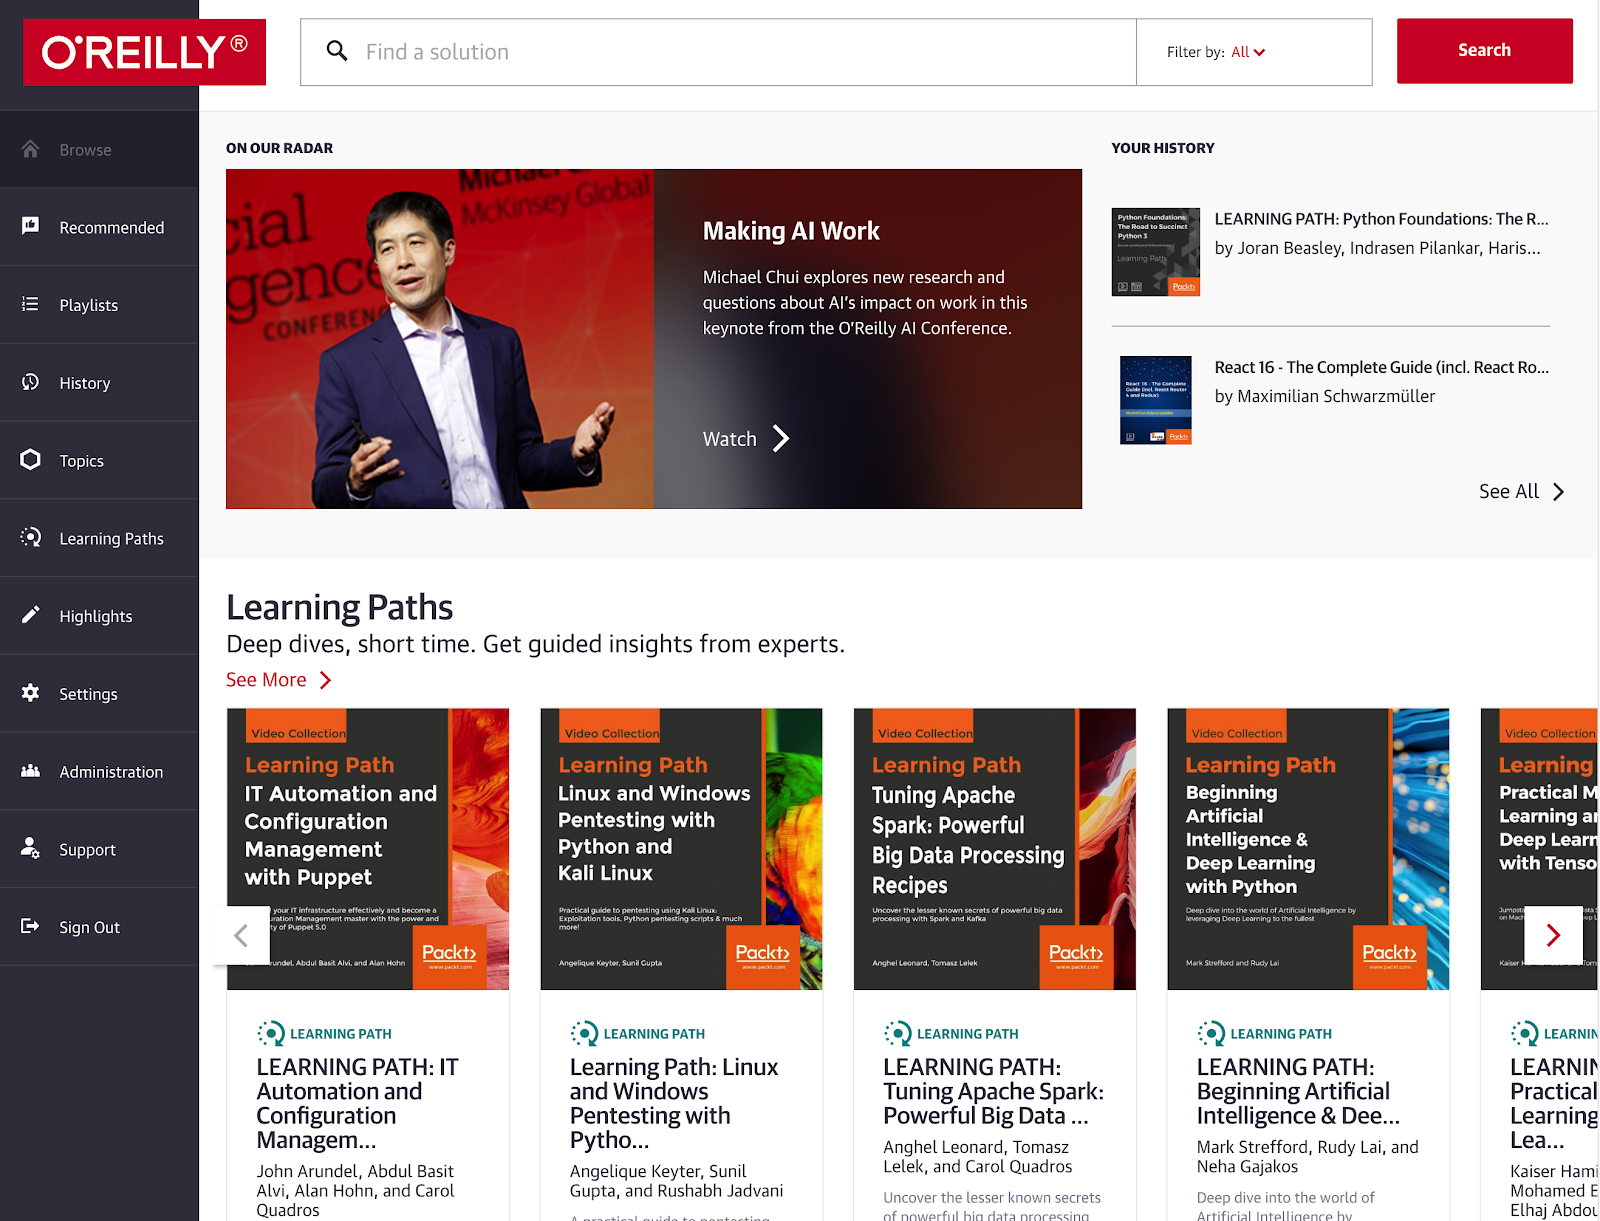Open Python Foundations learning path history title
The height and width of the screenshot is (1221, 1600).
coord(1381,219)
